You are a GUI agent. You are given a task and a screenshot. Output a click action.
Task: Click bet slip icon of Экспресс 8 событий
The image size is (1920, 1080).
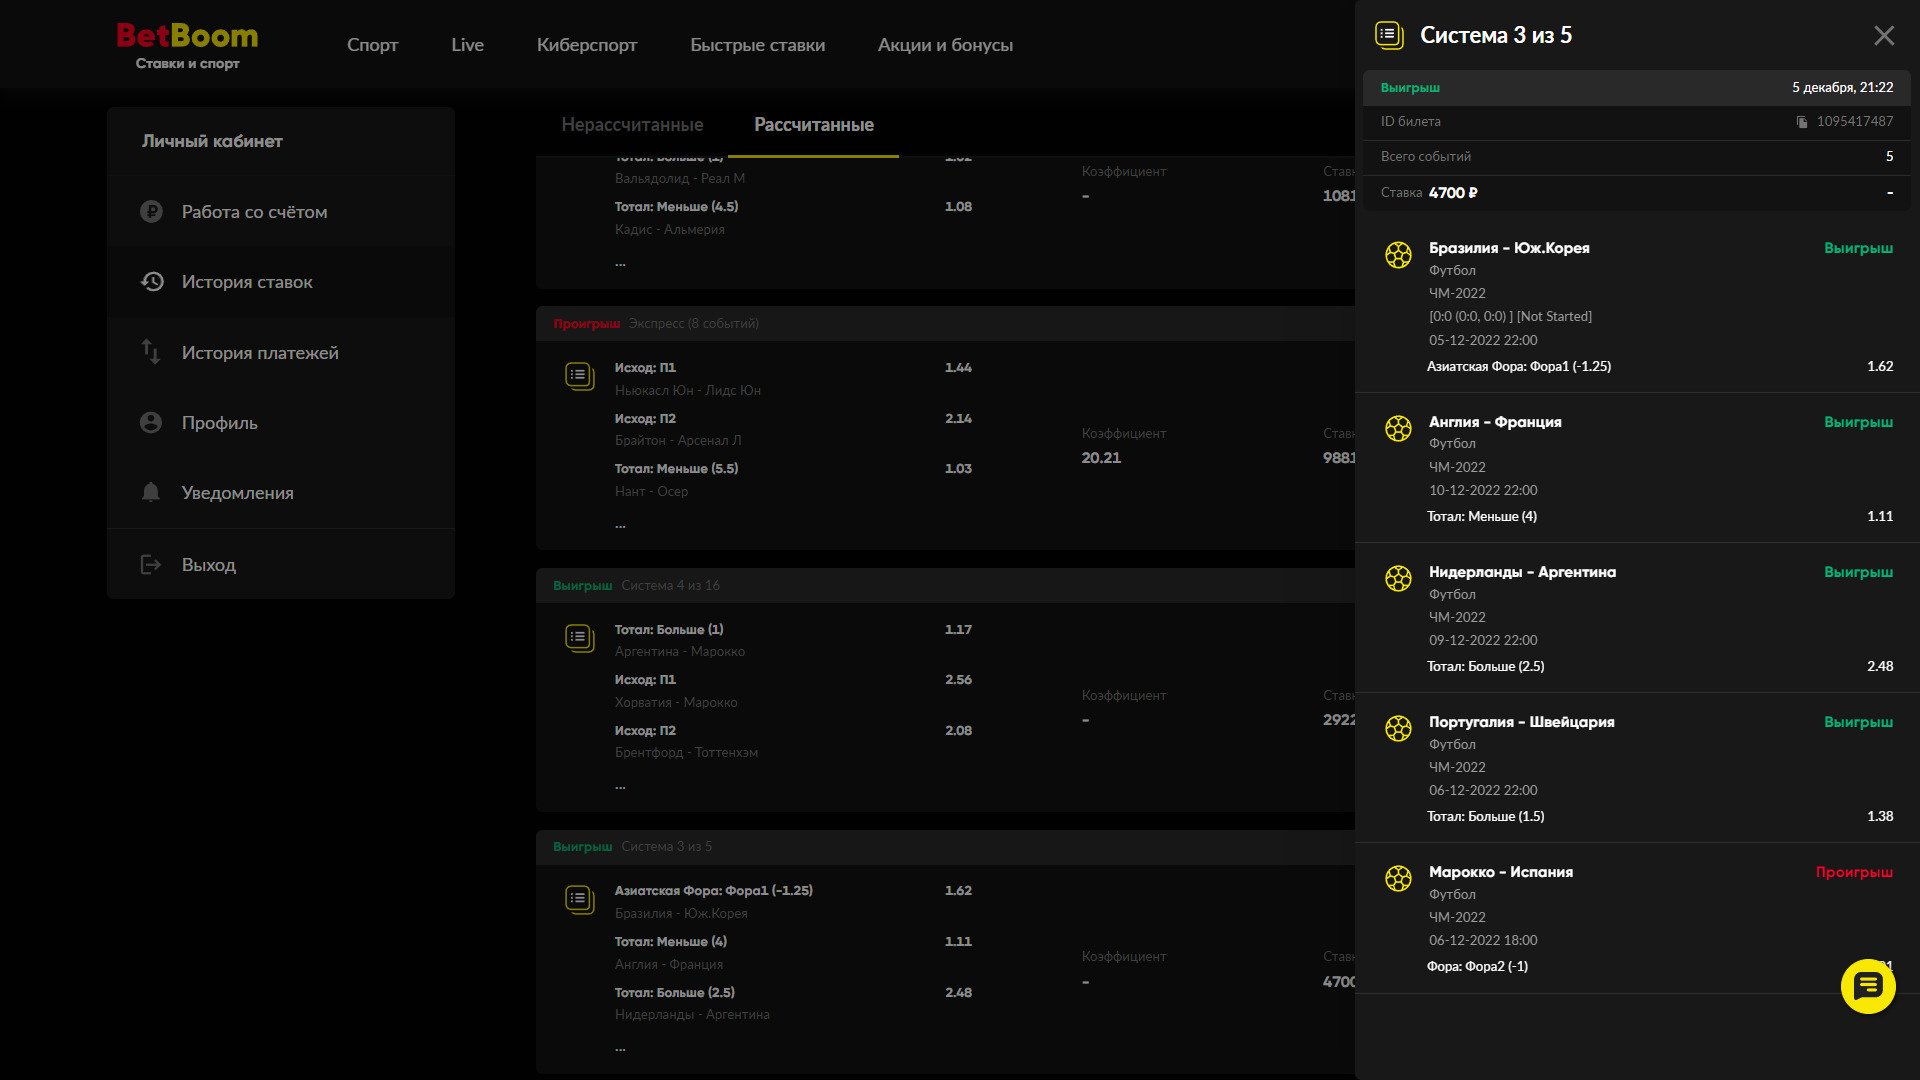coord(579,376)
